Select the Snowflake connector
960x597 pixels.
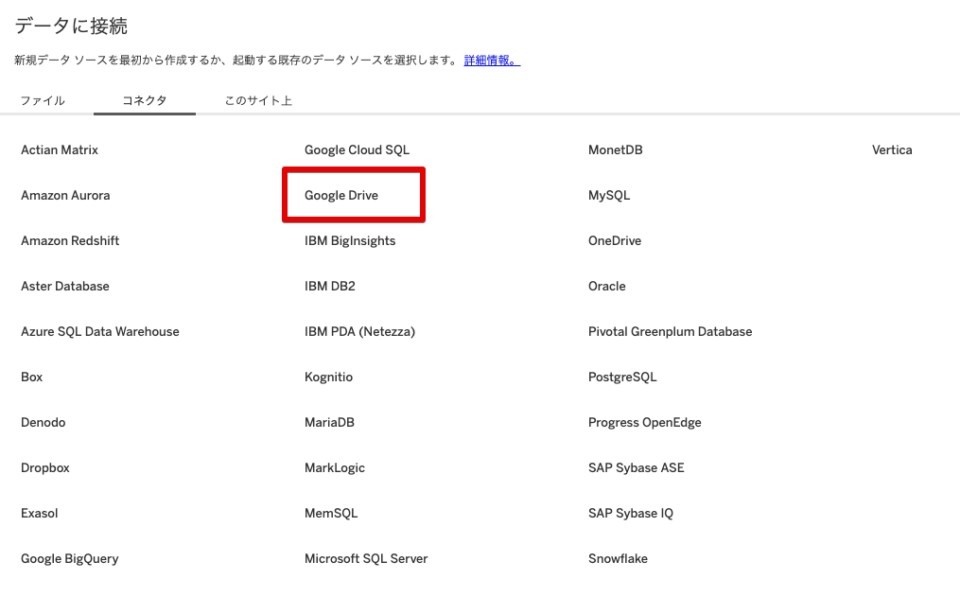click(x=617, y=558)
